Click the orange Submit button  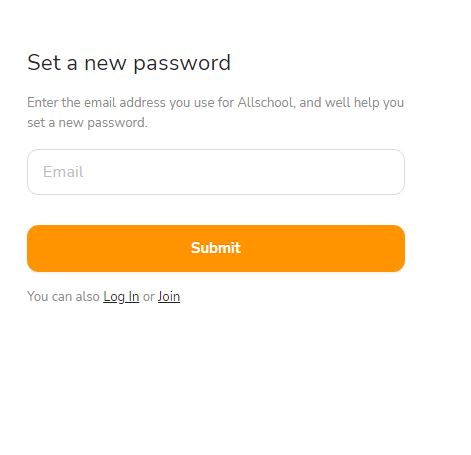click(216, 248)
